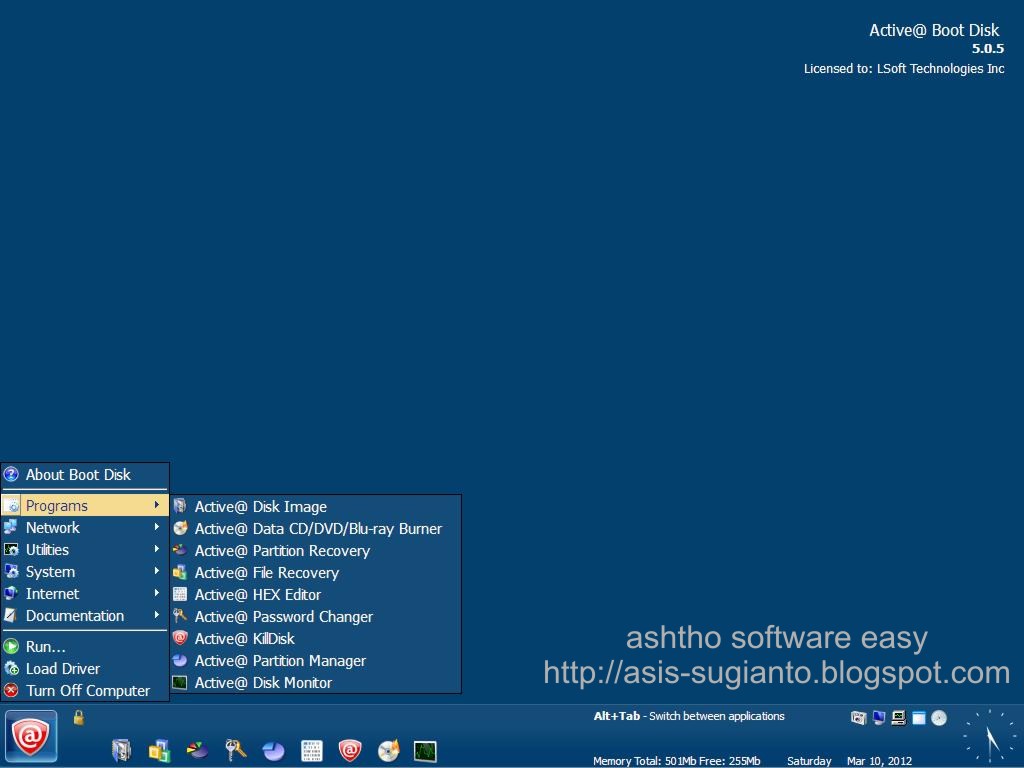Open Active@ Disk Monitor from submenu
Viewport: 1024px width, 768px height.
[x=316, y=682]
